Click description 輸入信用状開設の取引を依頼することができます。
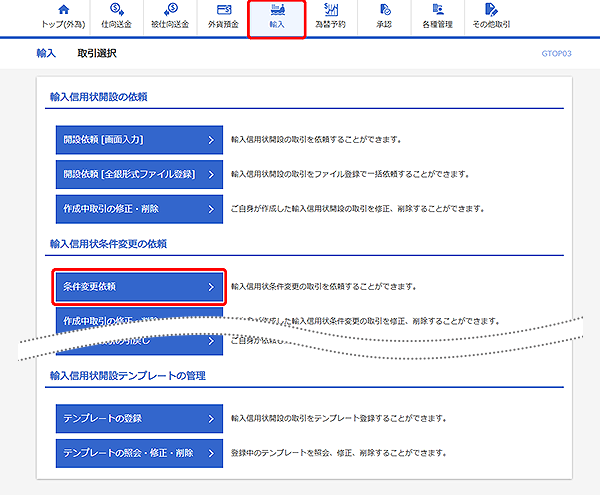600x495 pixels. (x=316, y=140)
